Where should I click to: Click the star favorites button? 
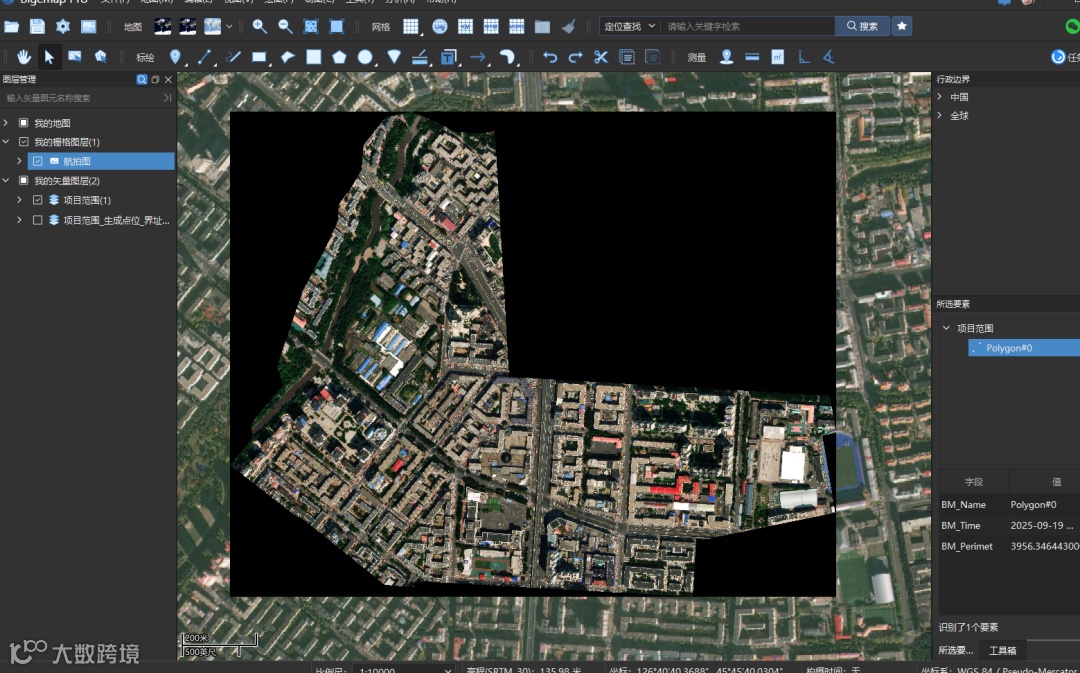[x=901, y=27]
